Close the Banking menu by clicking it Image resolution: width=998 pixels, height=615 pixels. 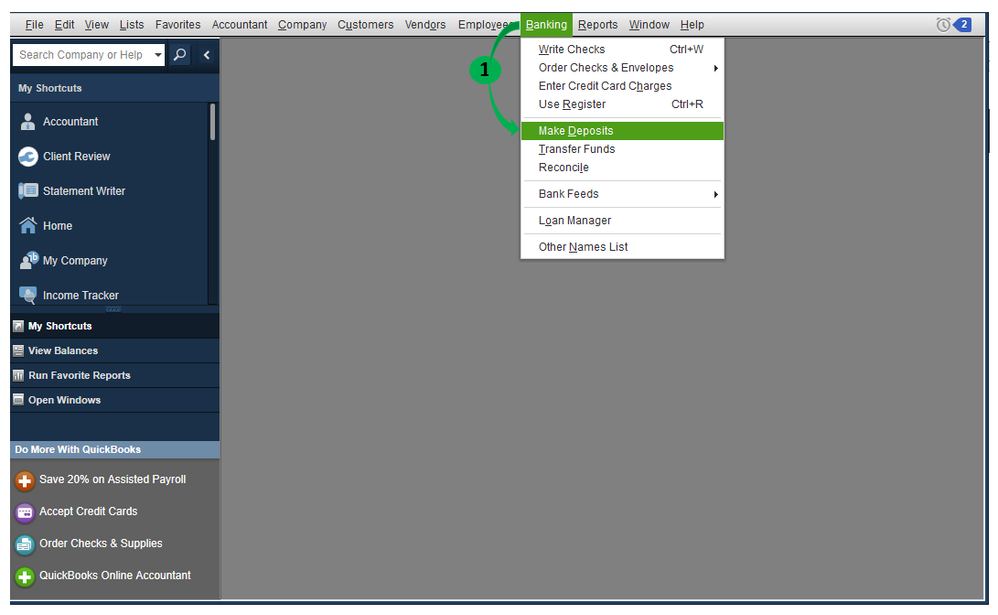pos(546,25)
